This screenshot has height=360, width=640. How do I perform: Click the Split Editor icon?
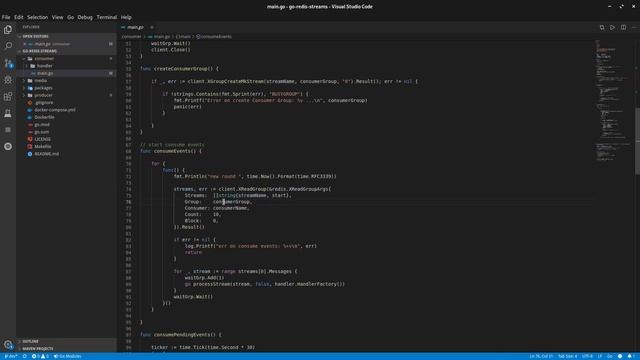(x=623, y=27)
